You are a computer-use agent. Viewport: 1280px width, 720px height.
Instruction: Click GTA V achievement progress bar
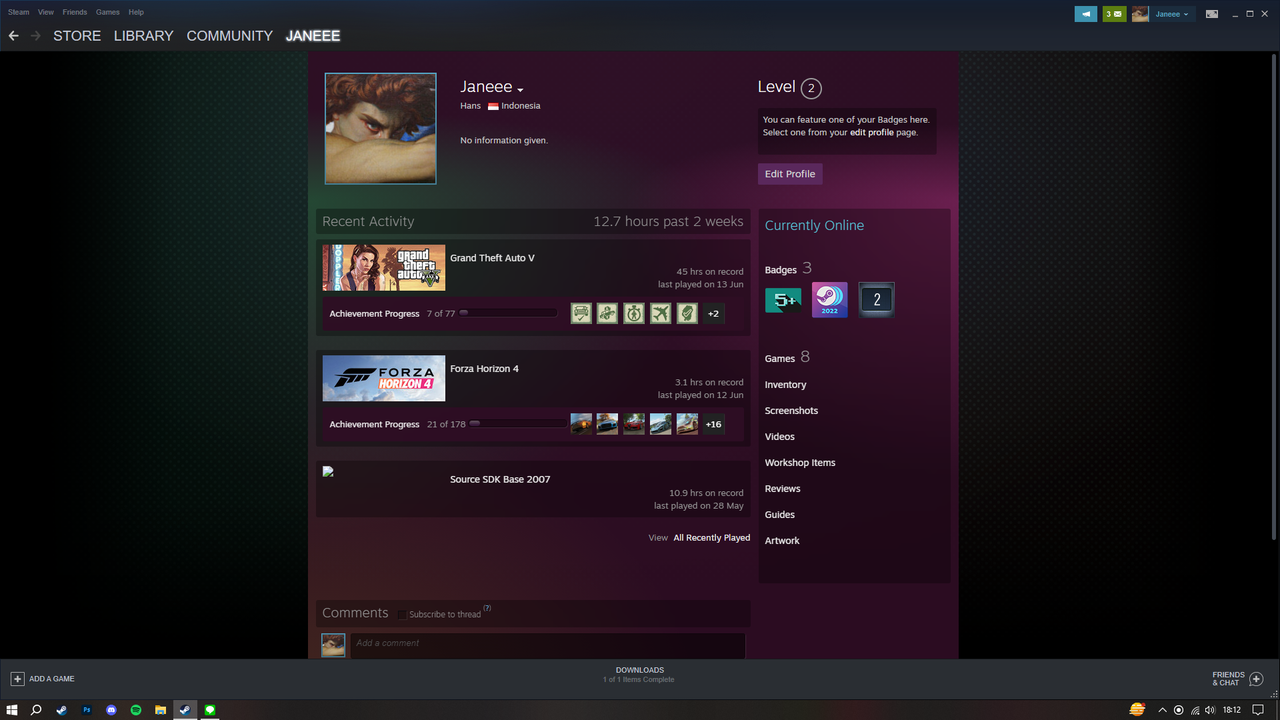508,313
